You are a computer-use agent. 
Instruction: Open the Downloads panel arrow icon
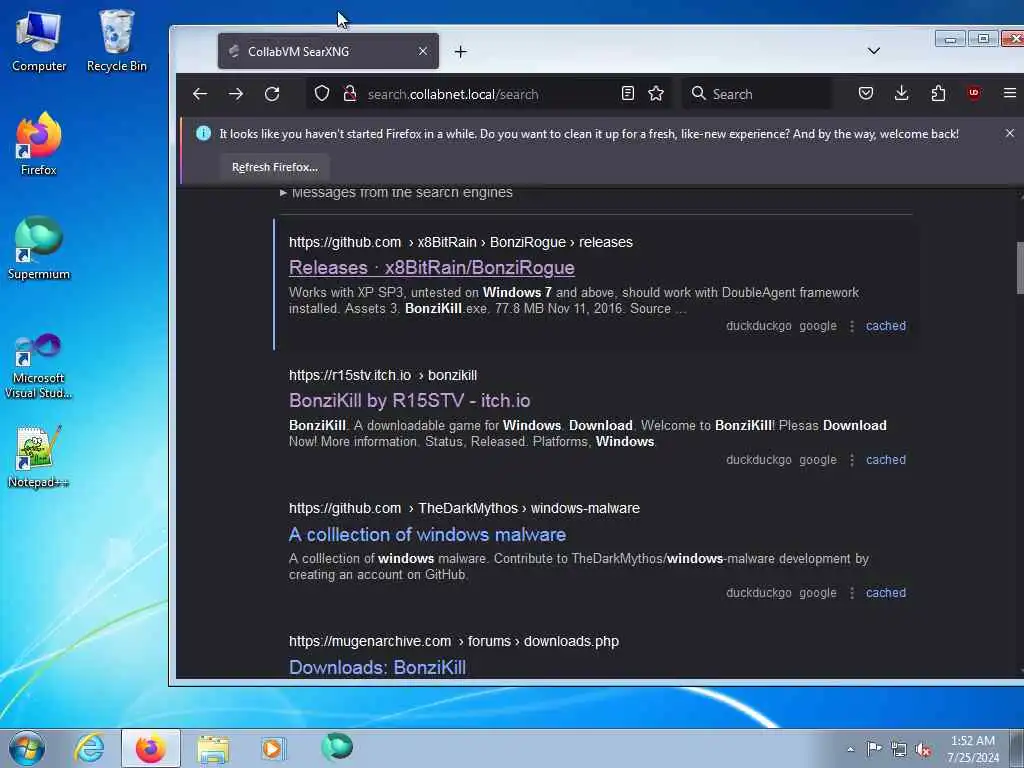(901, 93)
